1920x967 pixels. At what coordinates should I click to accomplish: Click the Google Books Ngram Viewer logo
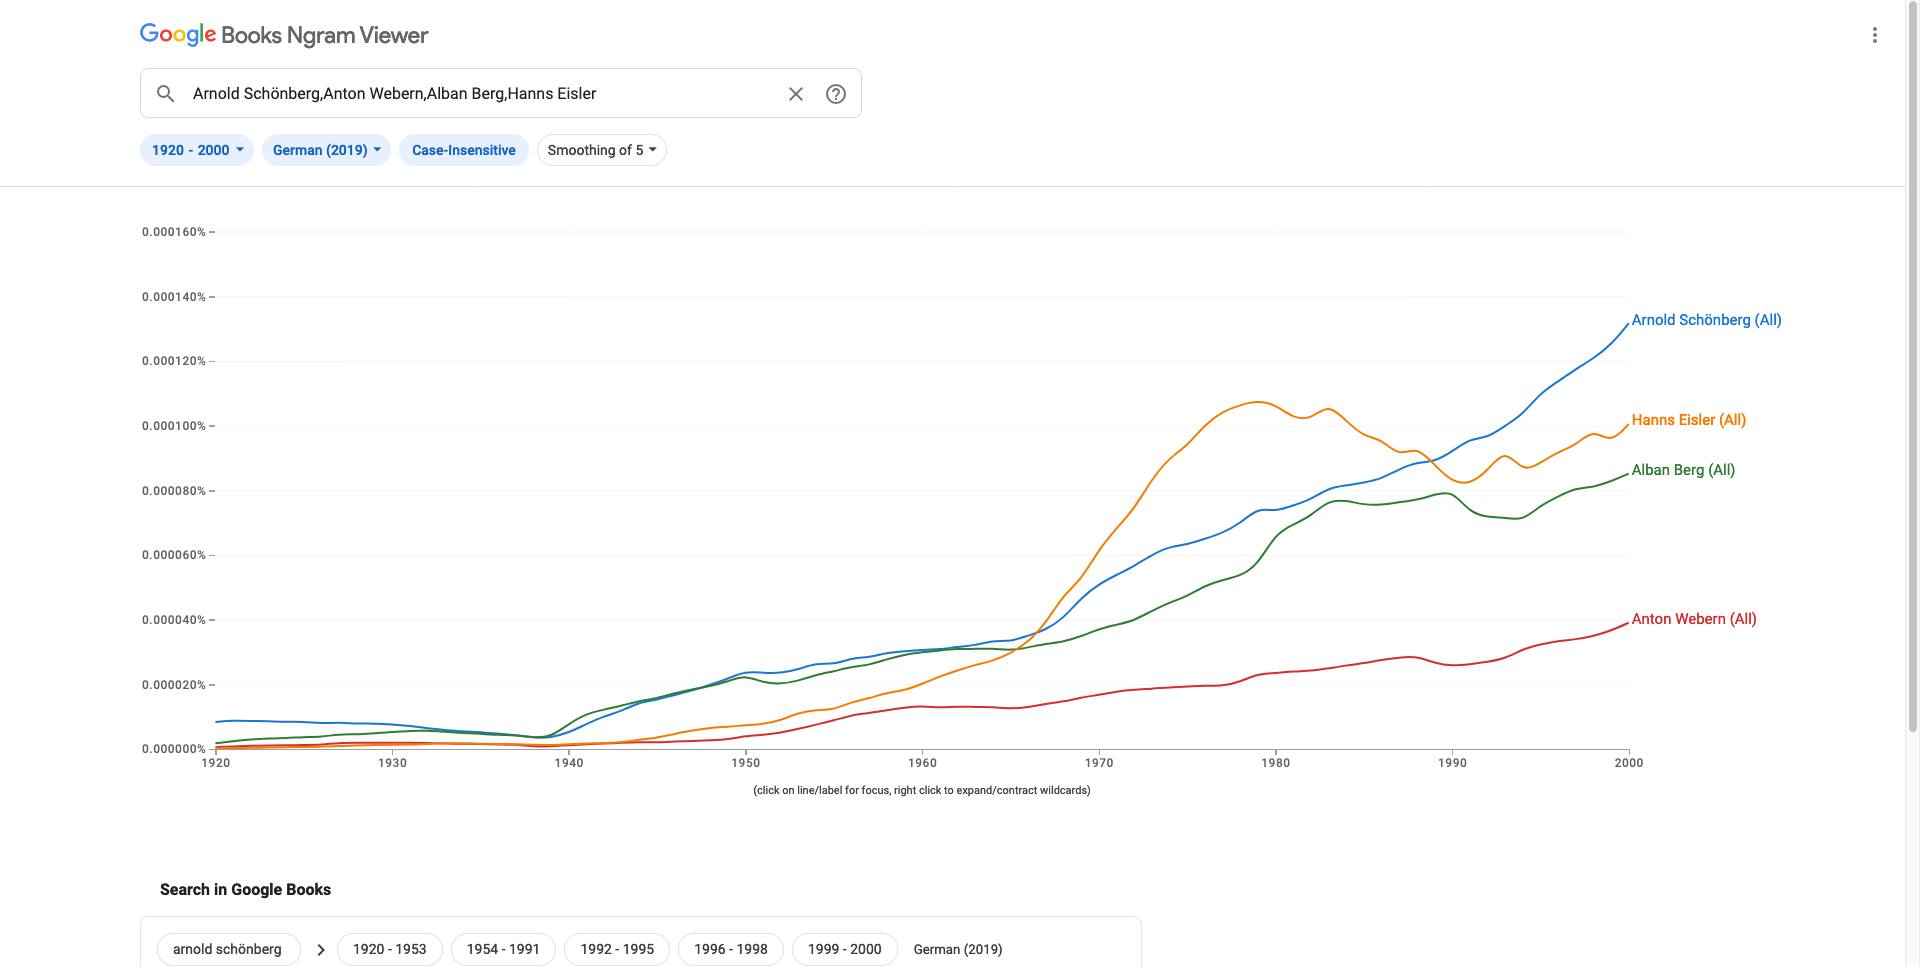[x=284, y=35]
